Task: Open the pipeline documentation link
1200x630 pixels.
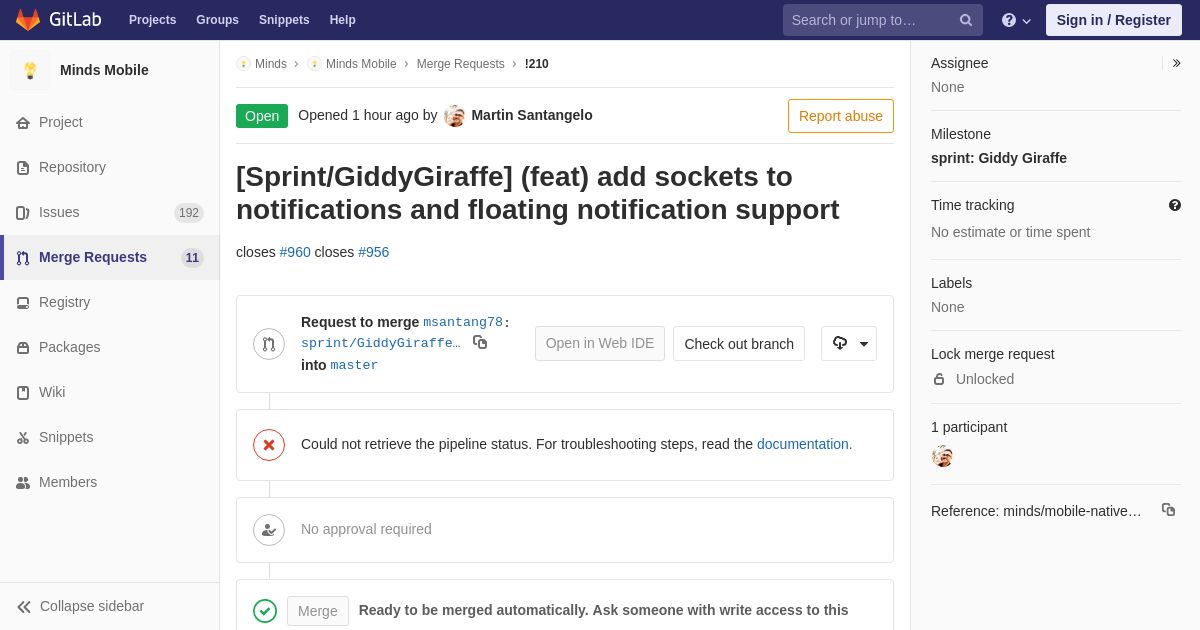Action: pos(802,444)
